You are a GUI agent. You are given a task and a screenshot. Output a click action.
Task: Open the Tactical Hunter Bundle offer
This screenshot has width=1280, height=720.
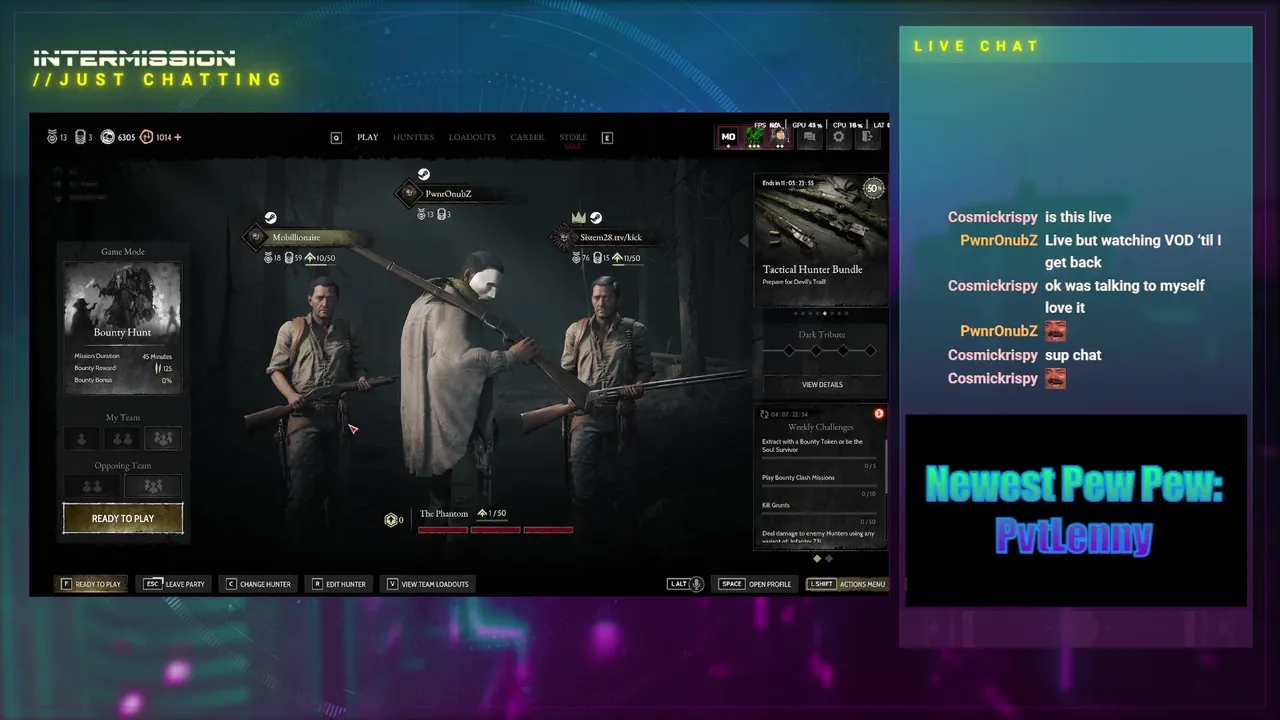[820, 240]
